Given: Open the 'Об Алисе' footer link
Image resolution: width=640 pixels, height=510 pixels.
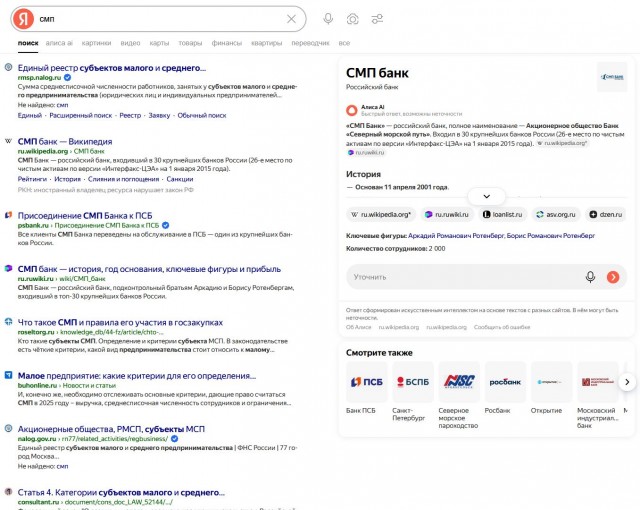Looking at the screenshot, I should click(358, 327).
